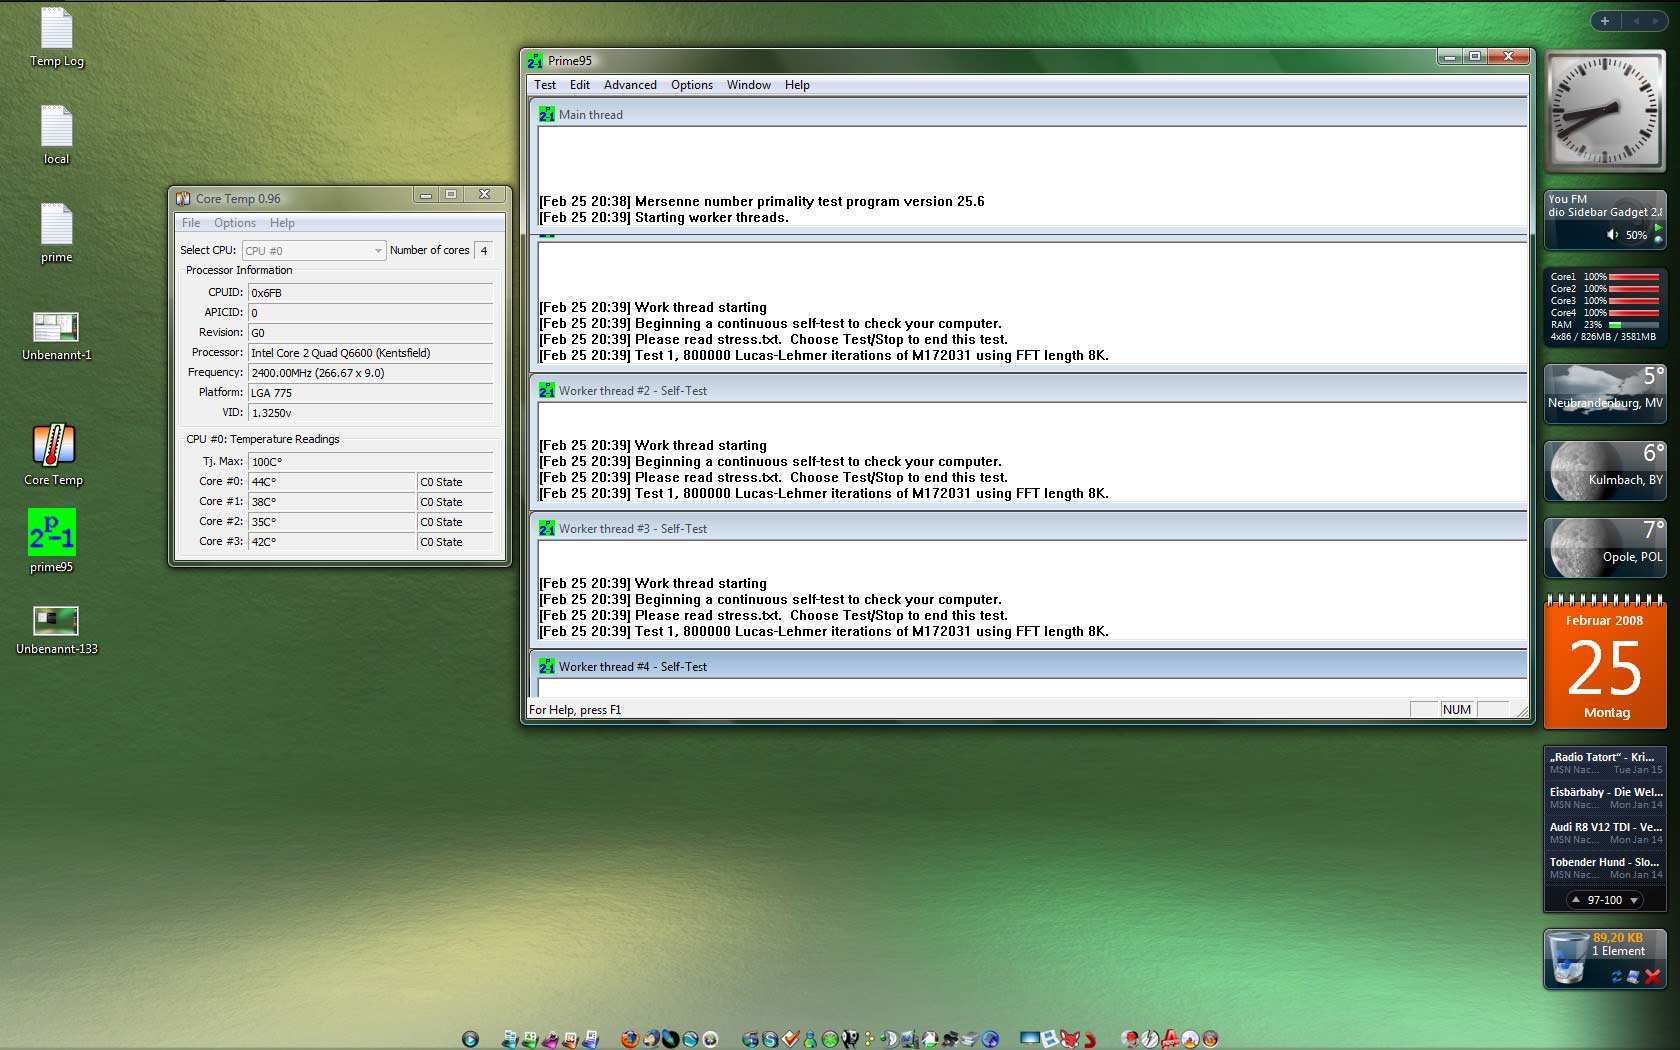This screenshot has height=1050, width=1680.
Task: Click the Neubrandenburg weather gadget
Action: point(1605,394)
